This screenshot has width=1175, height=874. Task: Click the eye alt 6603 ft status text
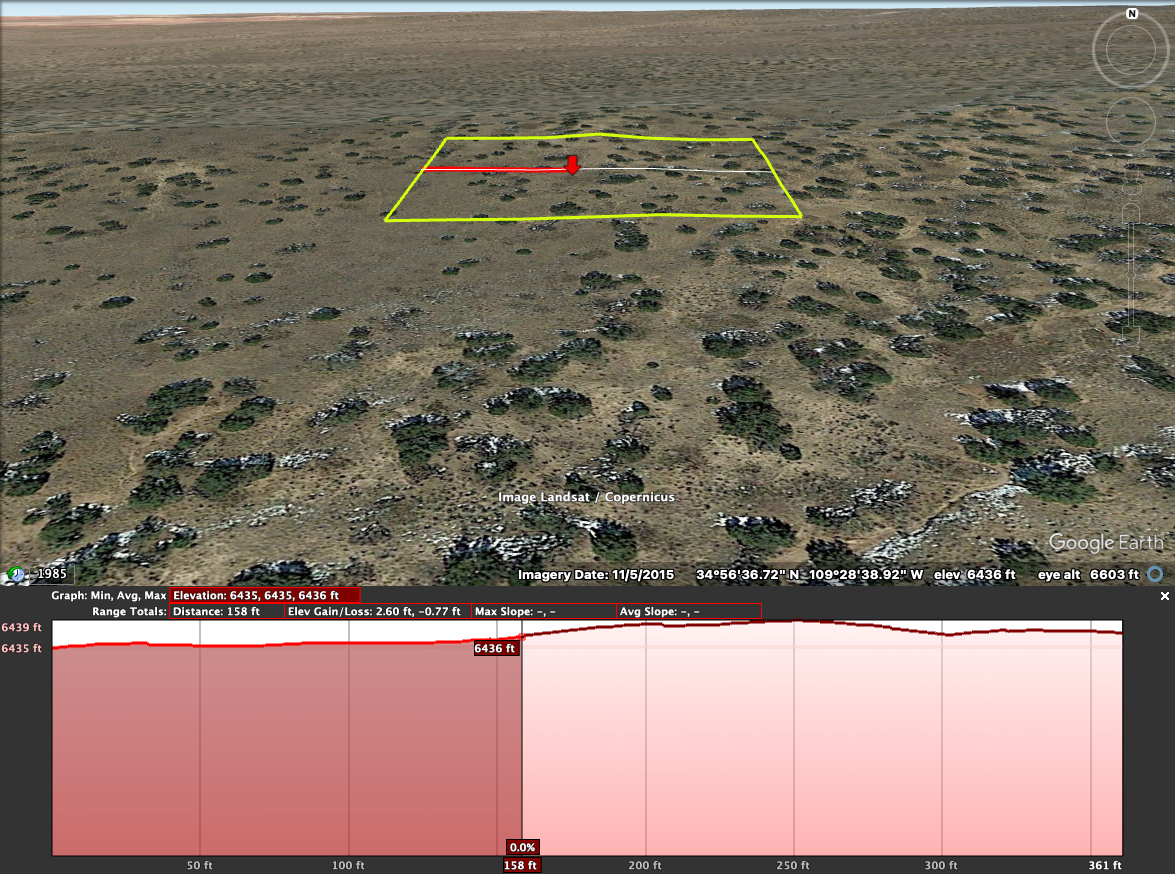1088,575
